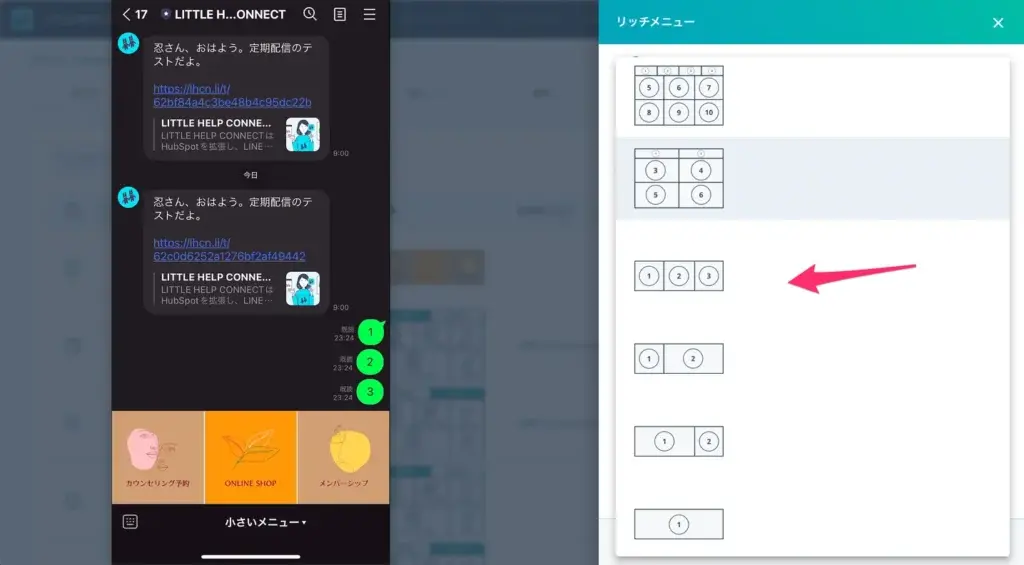Select the 5-to-10 six-cell grid layout template
The image size is (1024, 565).
(678, 96)
